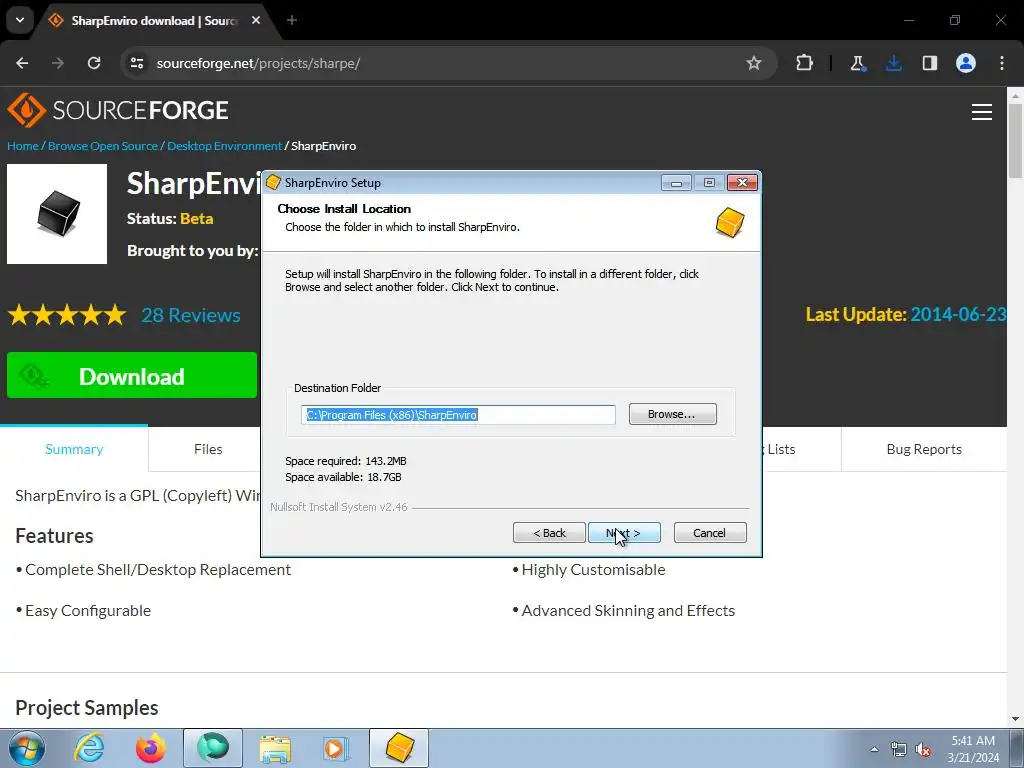This screenshot has width=1024, height=768.
Task: Open Desktop Environment breadcrumb link
Action: tap(224, 146)
